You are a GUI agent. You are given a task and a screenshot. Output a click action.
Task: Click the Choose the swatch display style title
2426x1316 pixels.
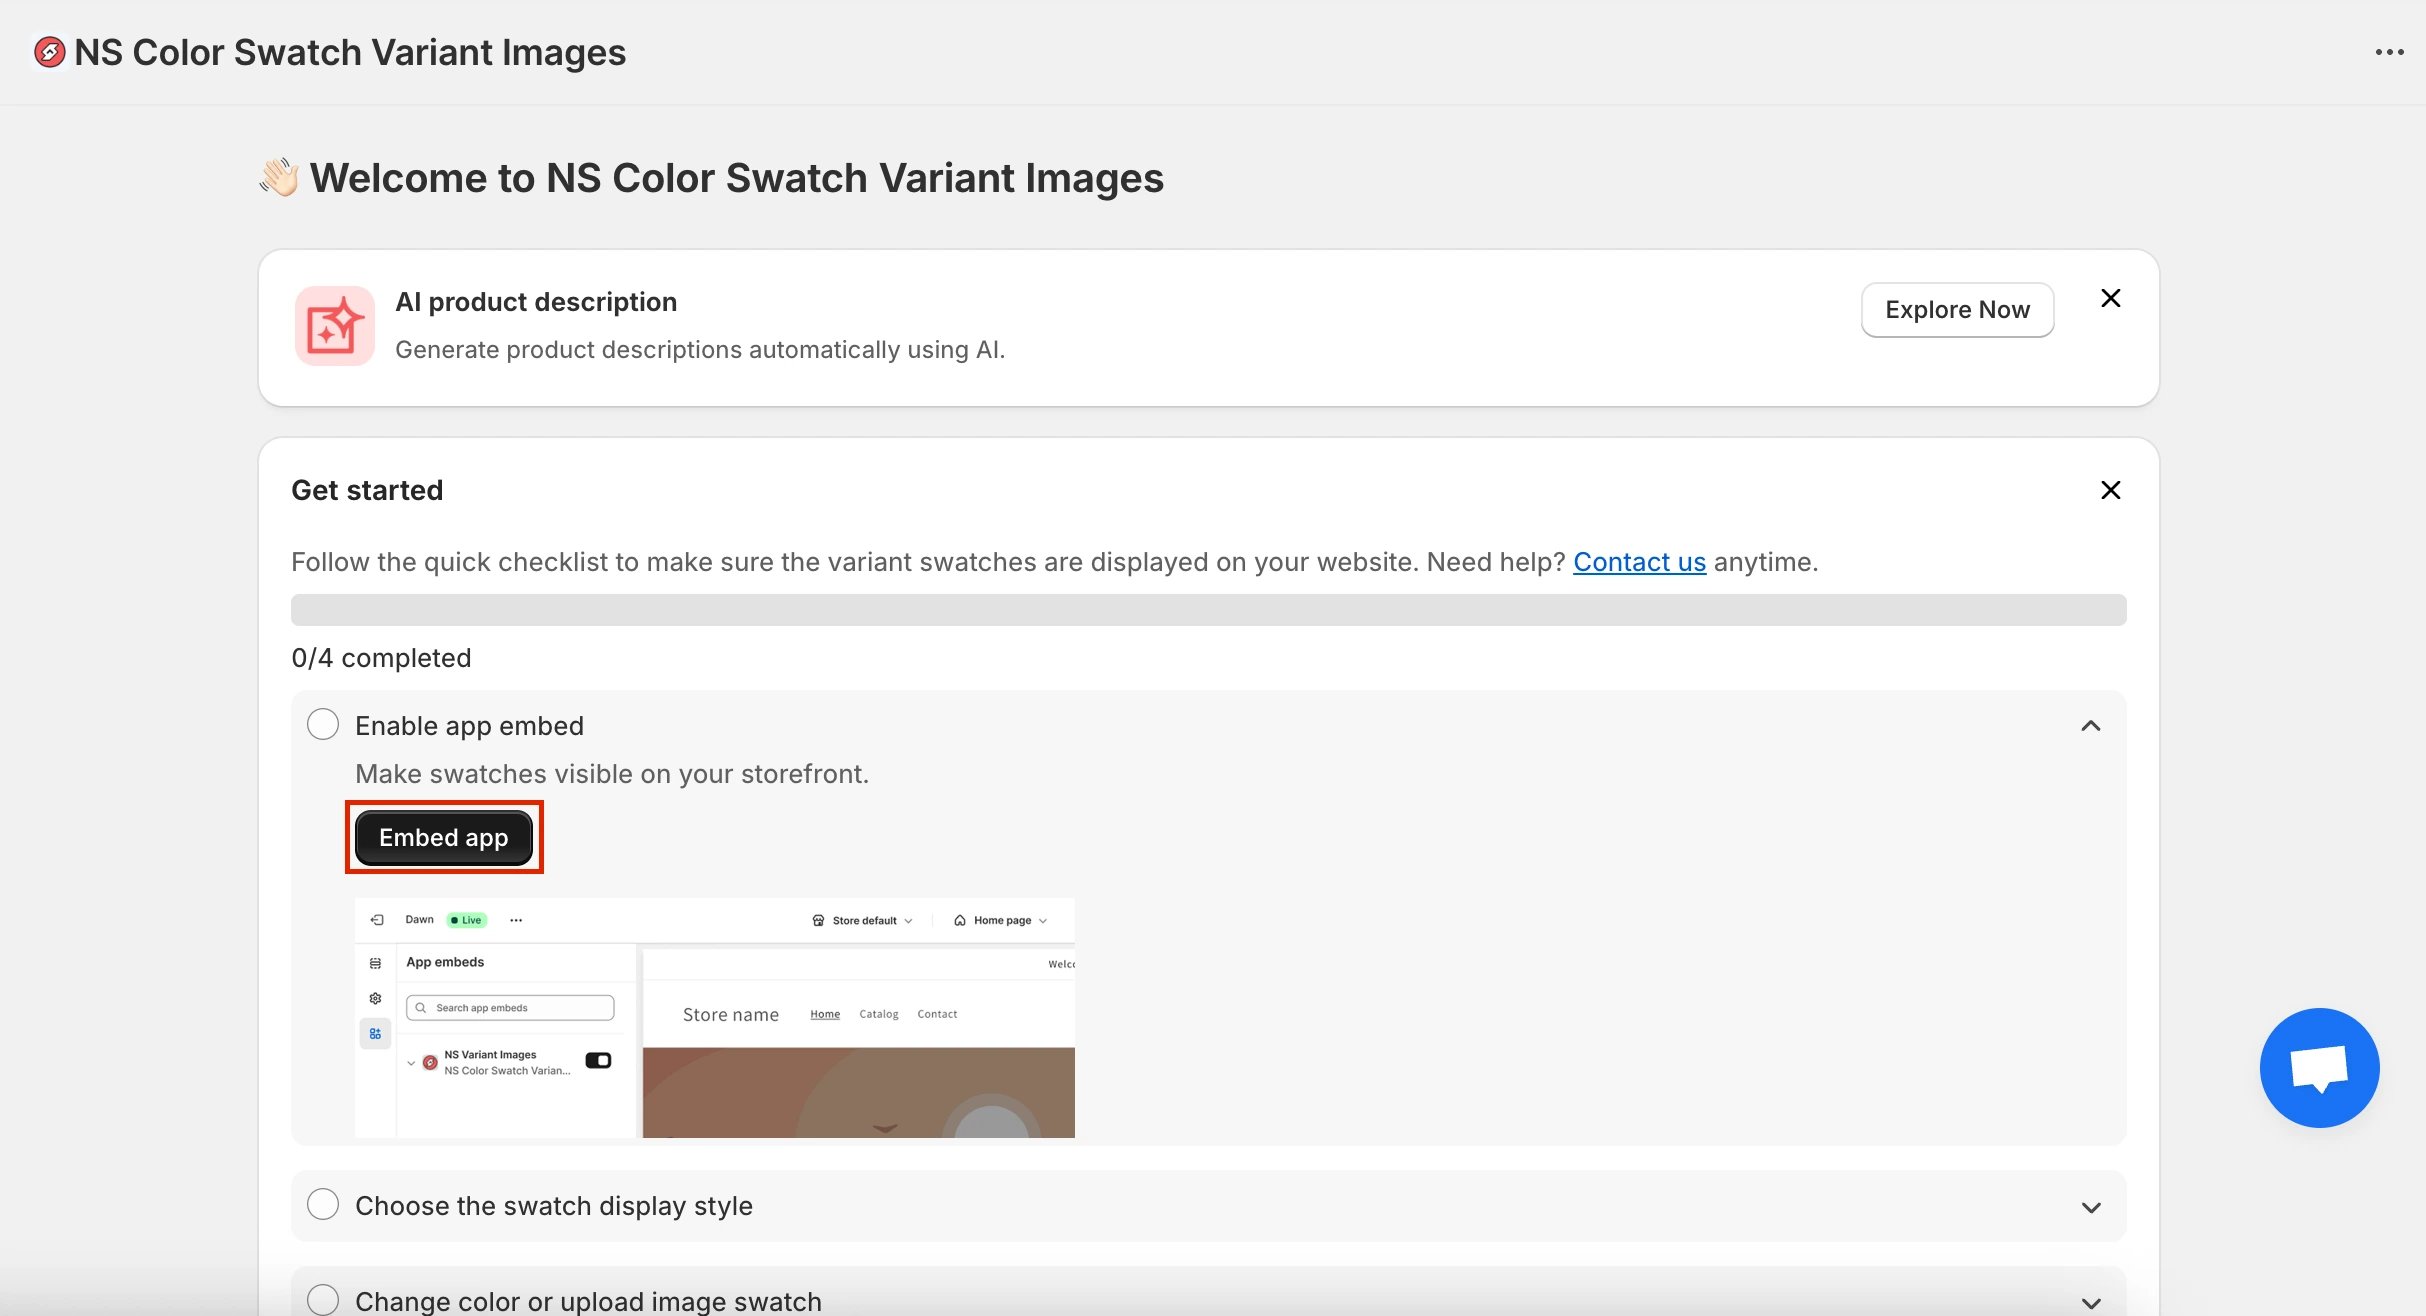tap(553, 1206)
